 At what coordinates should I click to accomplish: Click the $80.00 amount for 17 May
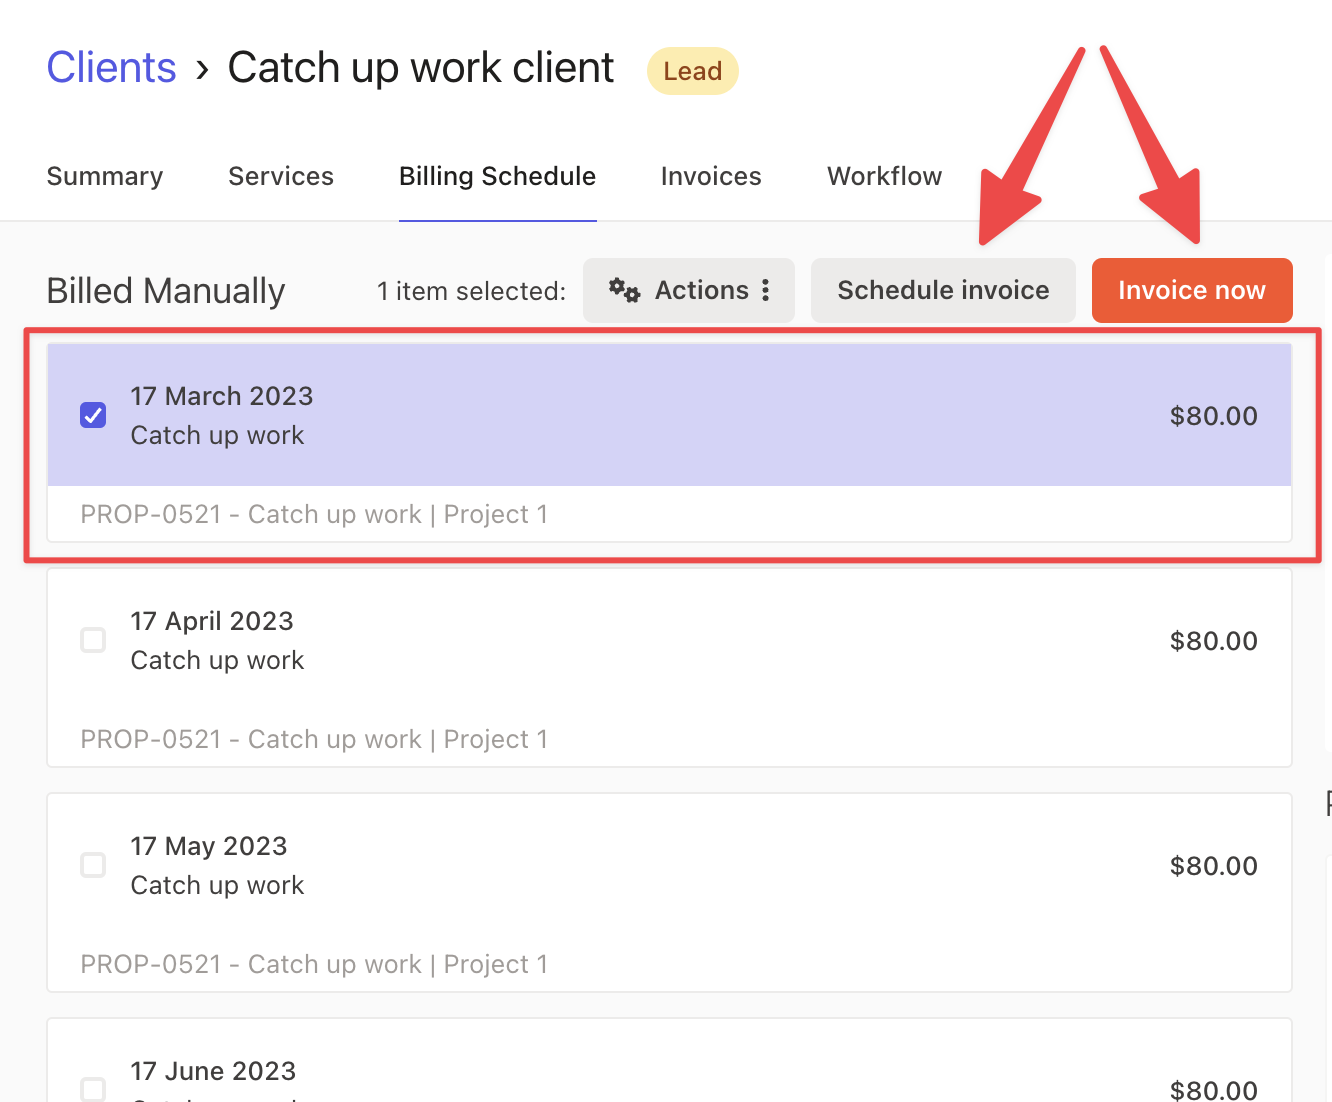point(1214,866)
